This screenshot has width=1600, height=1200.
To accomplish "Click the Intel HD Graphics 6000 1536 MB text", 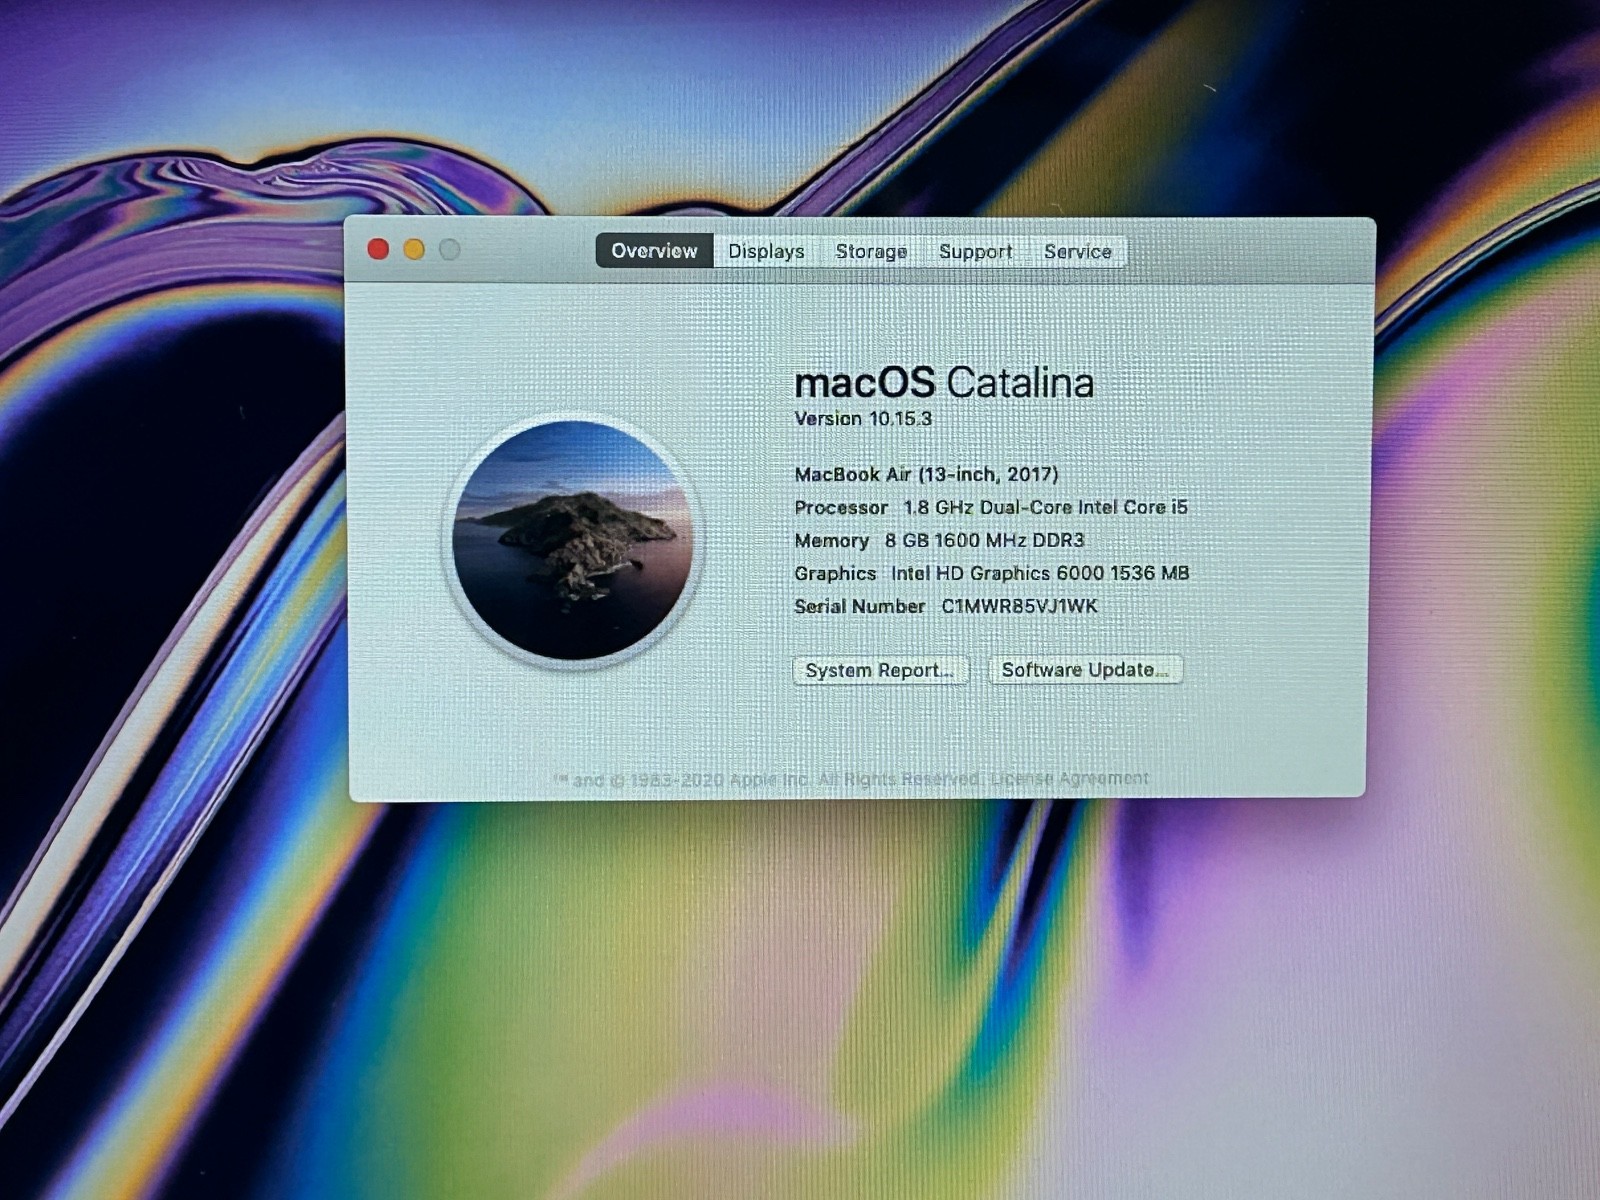I will 1040,573.
